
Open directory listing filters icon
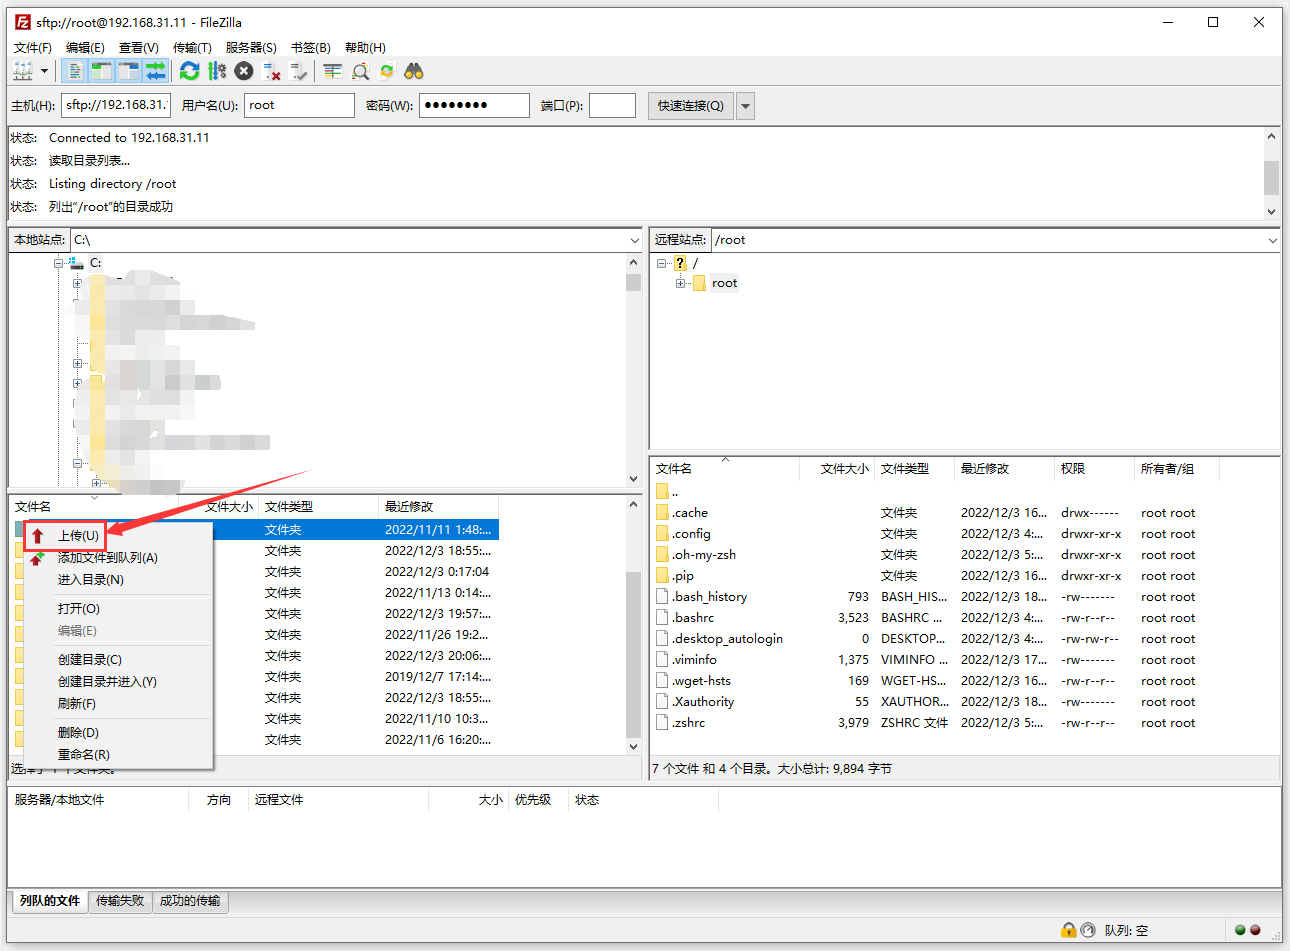[333, 71]
